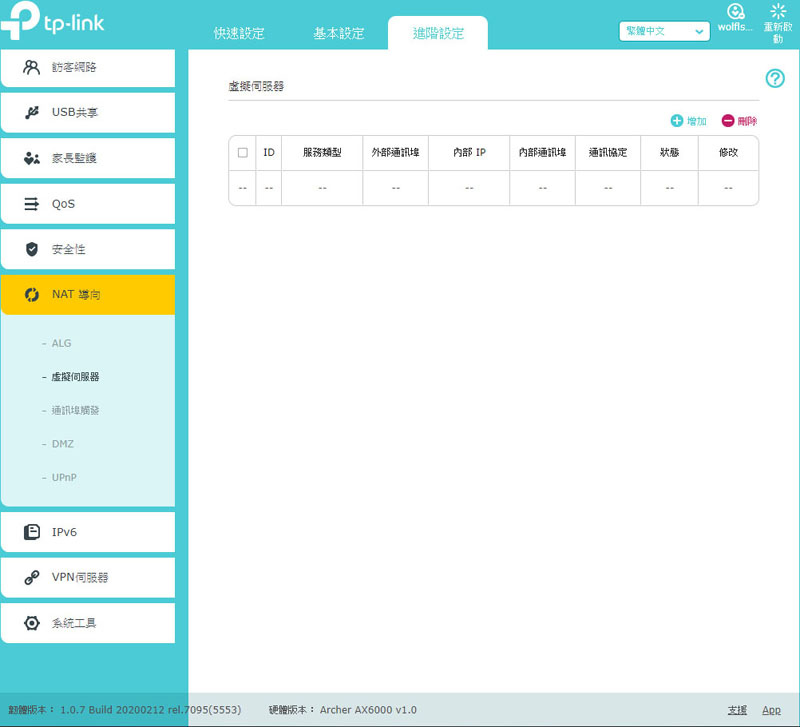Click the 狀態 column header

point(669,153)
